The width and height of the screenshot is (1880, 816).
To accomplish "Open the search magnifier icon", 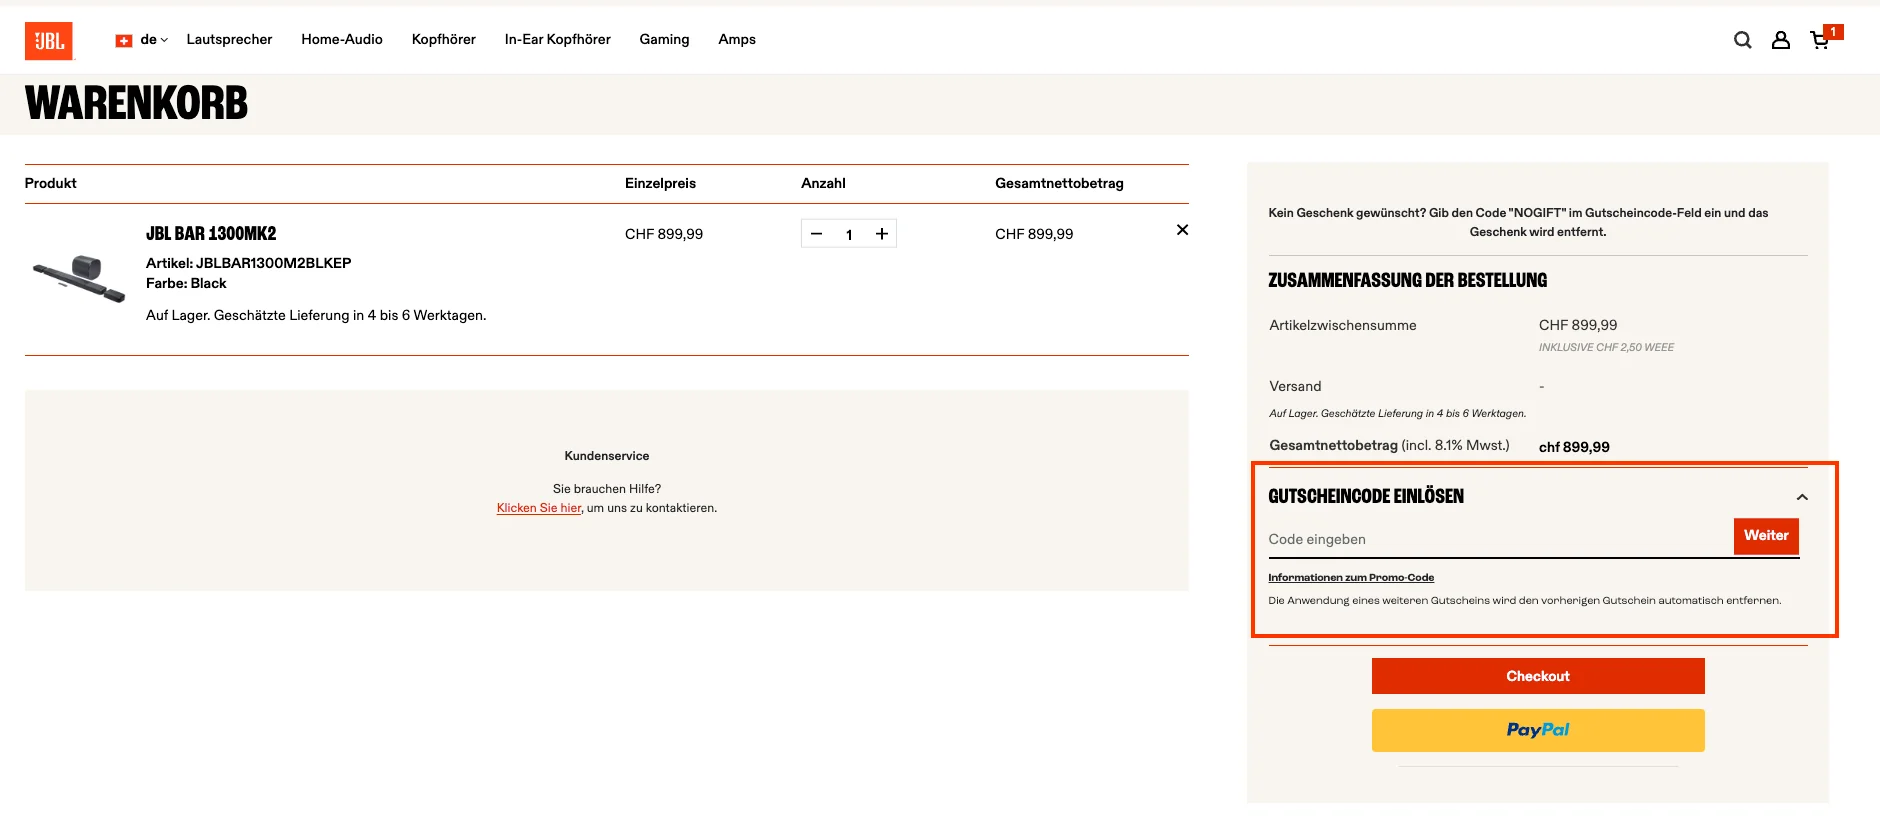I will point(1742,40).
